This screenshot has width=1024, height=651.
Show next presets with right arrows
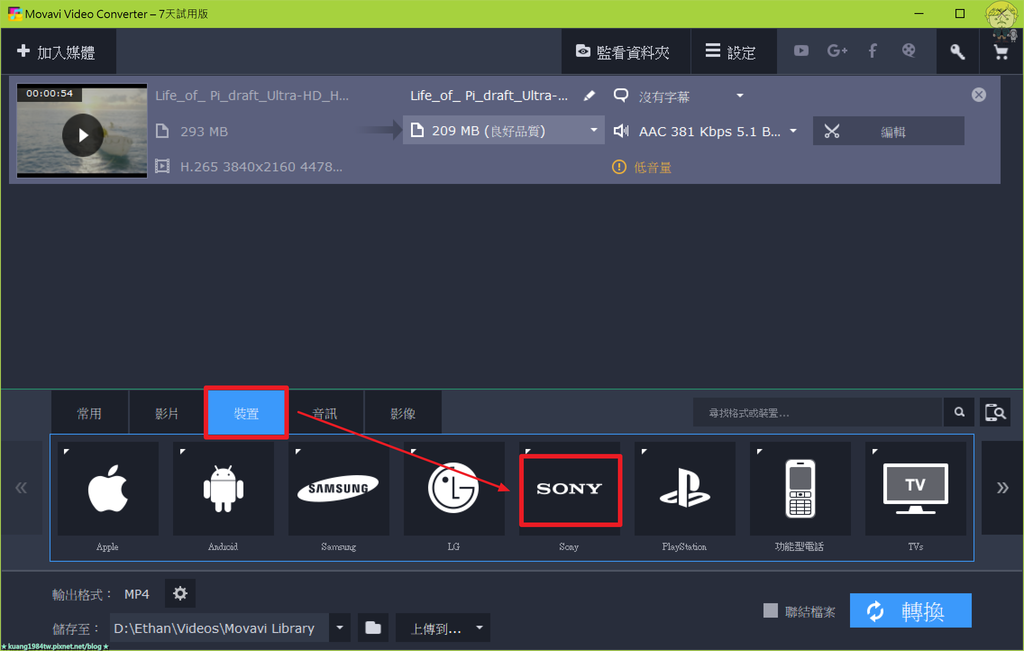1002,488
